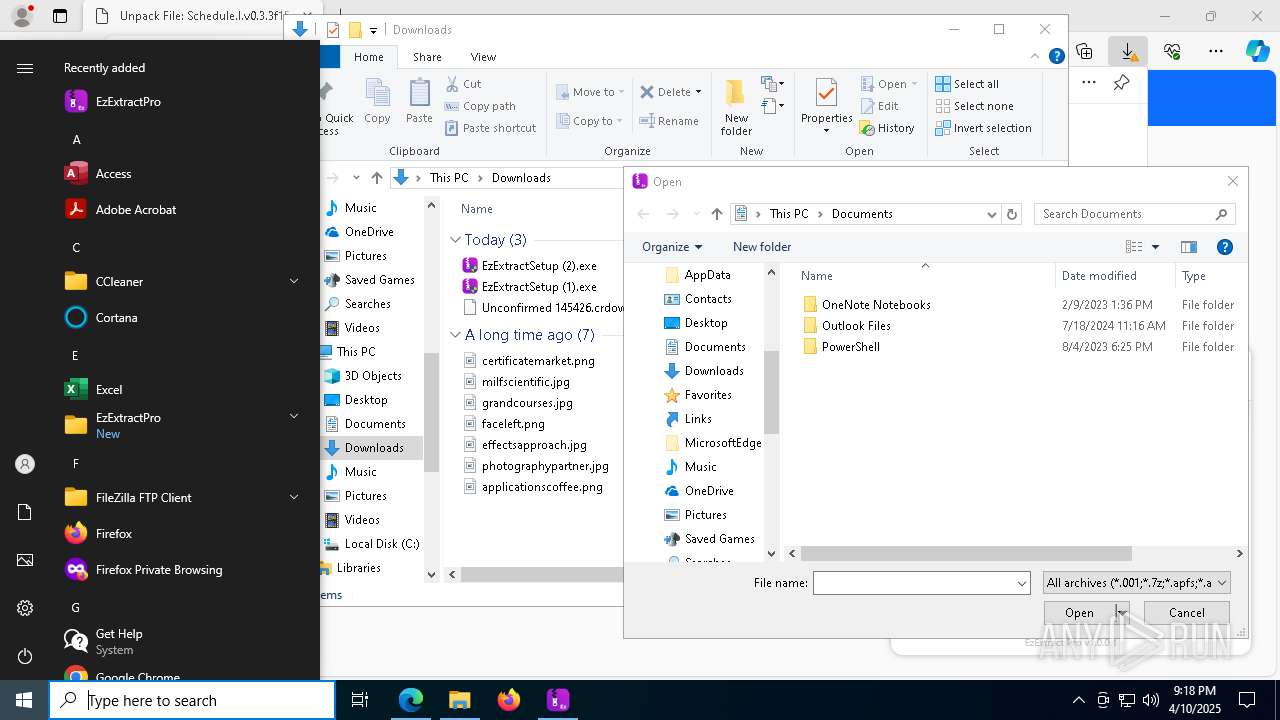Click Search Documents field
Screen dimensions: 1280x720
tap(1125, 214)
